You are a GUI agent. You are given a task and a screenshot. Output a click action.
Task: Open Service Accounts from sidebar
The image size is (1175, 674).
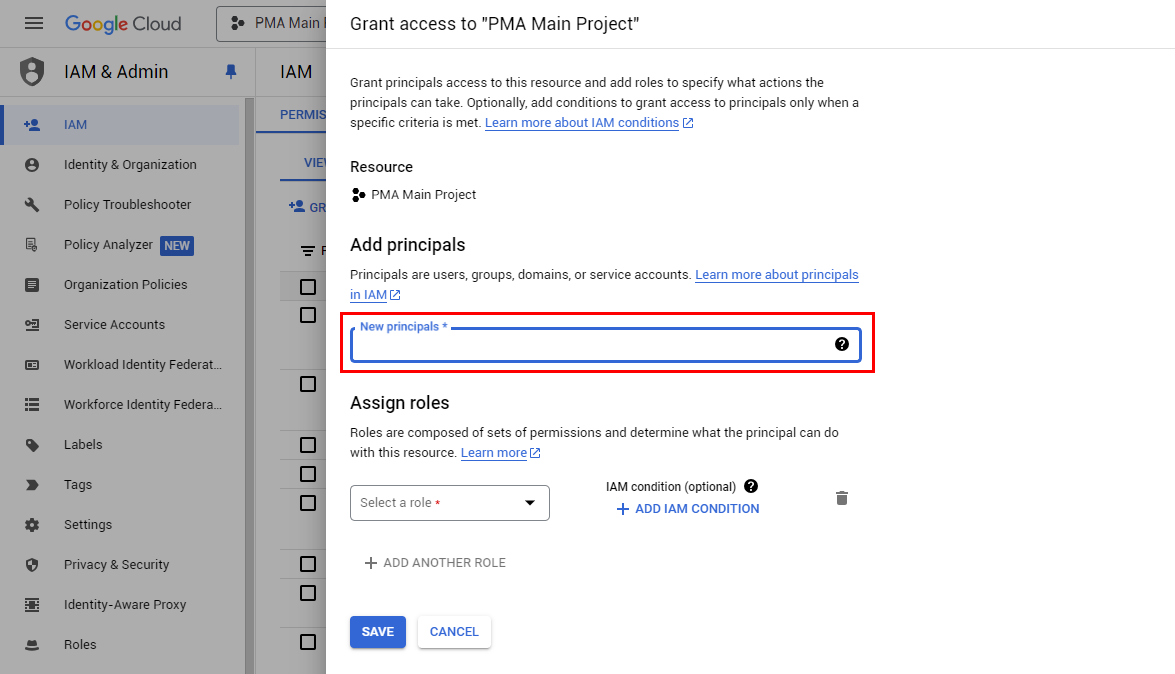click(114, 325)
